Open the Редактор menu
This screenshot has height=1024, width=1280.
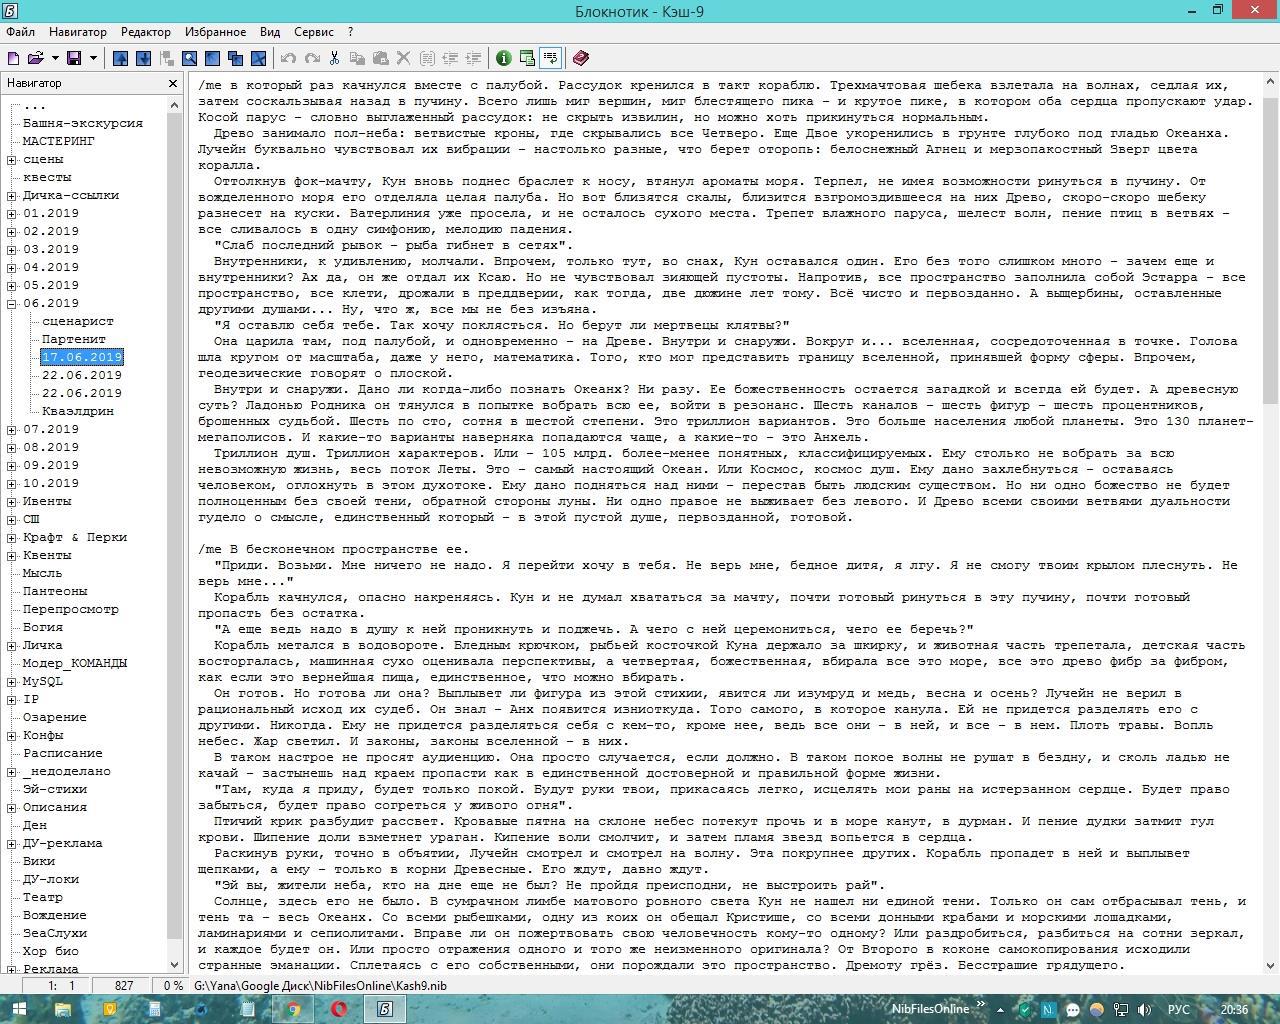(x=145, y=32)
